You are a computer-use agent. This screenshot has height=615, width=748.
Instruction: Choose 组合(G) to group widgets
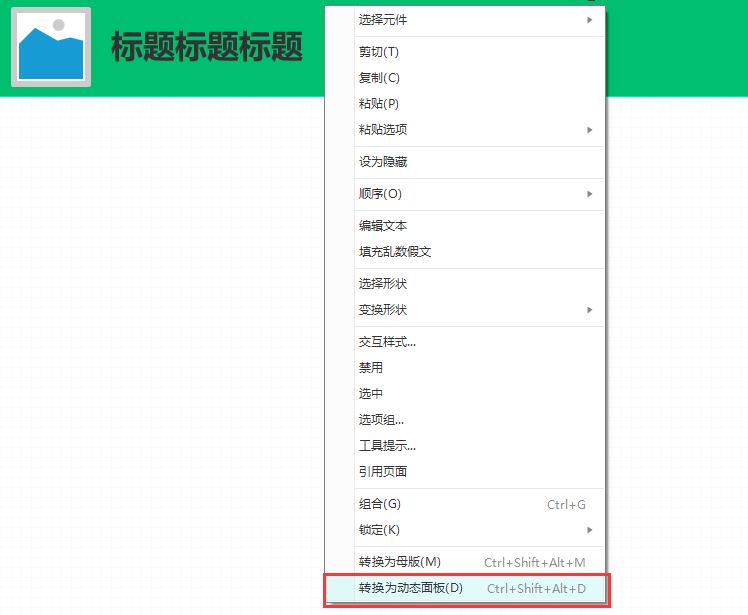tap(380, 504)
